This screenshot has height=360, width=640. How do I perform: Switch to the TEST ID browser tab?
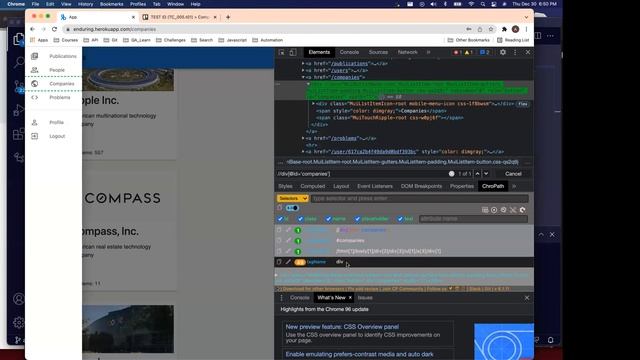179,17
